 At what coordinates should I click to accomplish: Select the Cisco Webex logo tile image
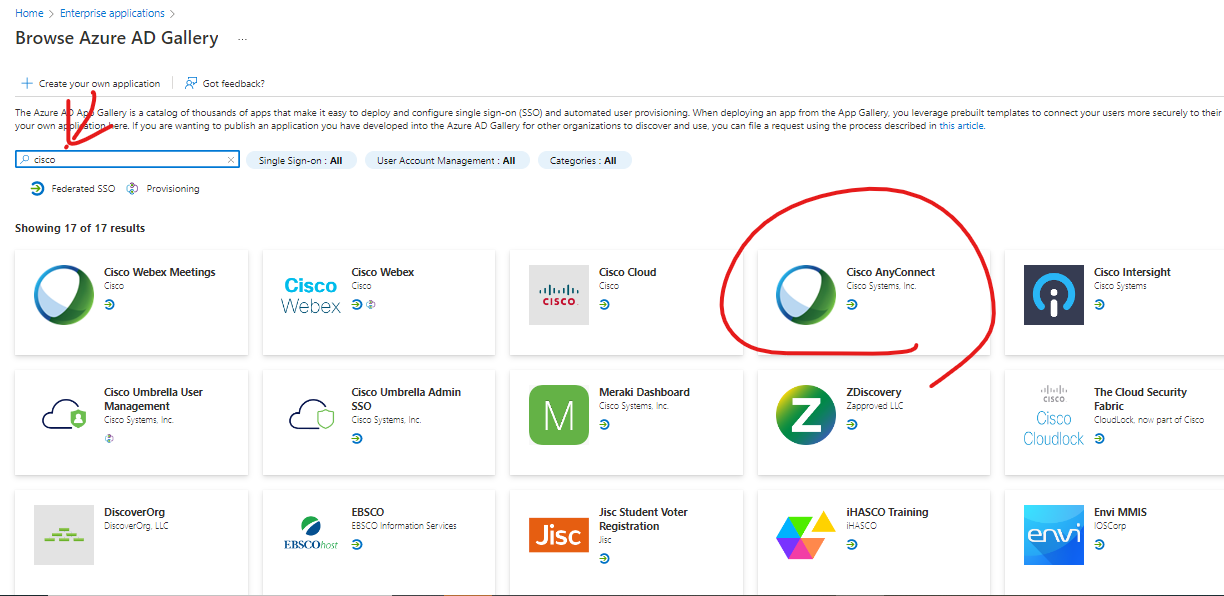click(x=311, y=295)
